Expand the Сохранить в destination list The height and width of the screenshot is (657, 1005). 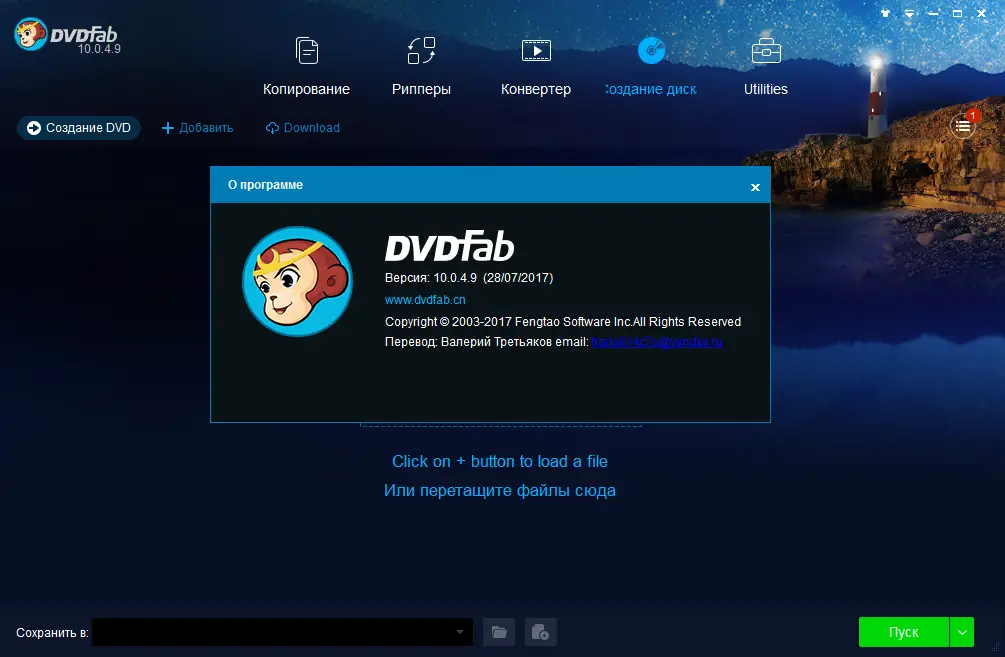461,632
